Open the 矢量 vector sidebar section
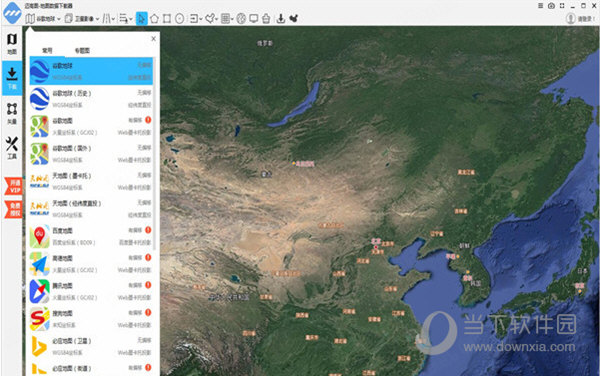The image size is (600, 376). click(12, 113)
